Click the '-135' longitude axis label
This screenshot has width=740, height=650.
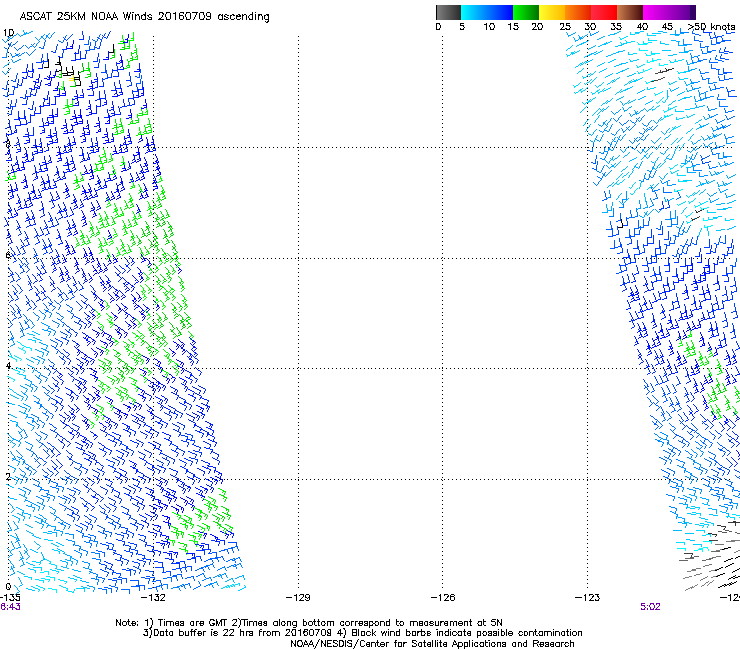point(10,598)
